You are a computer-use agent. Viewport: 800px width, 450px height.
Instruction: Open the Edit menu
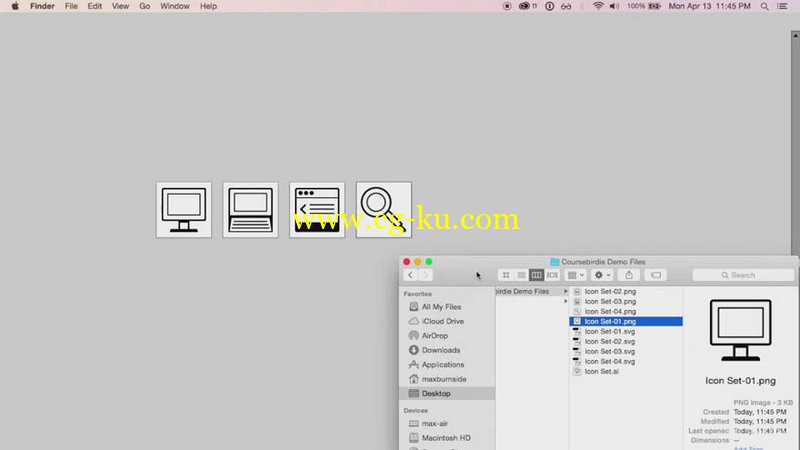tap(94, 6)
